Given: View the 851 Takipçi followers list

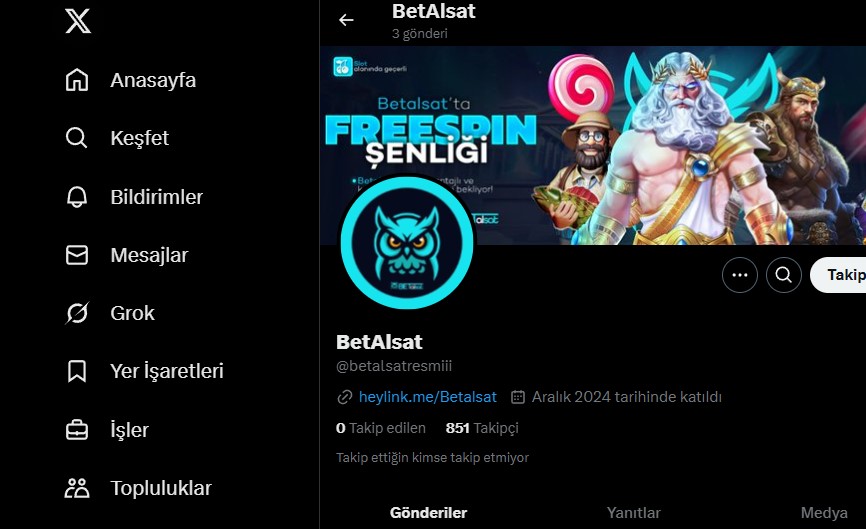Looking at the screenshot, I should click(x=482, y=428).
